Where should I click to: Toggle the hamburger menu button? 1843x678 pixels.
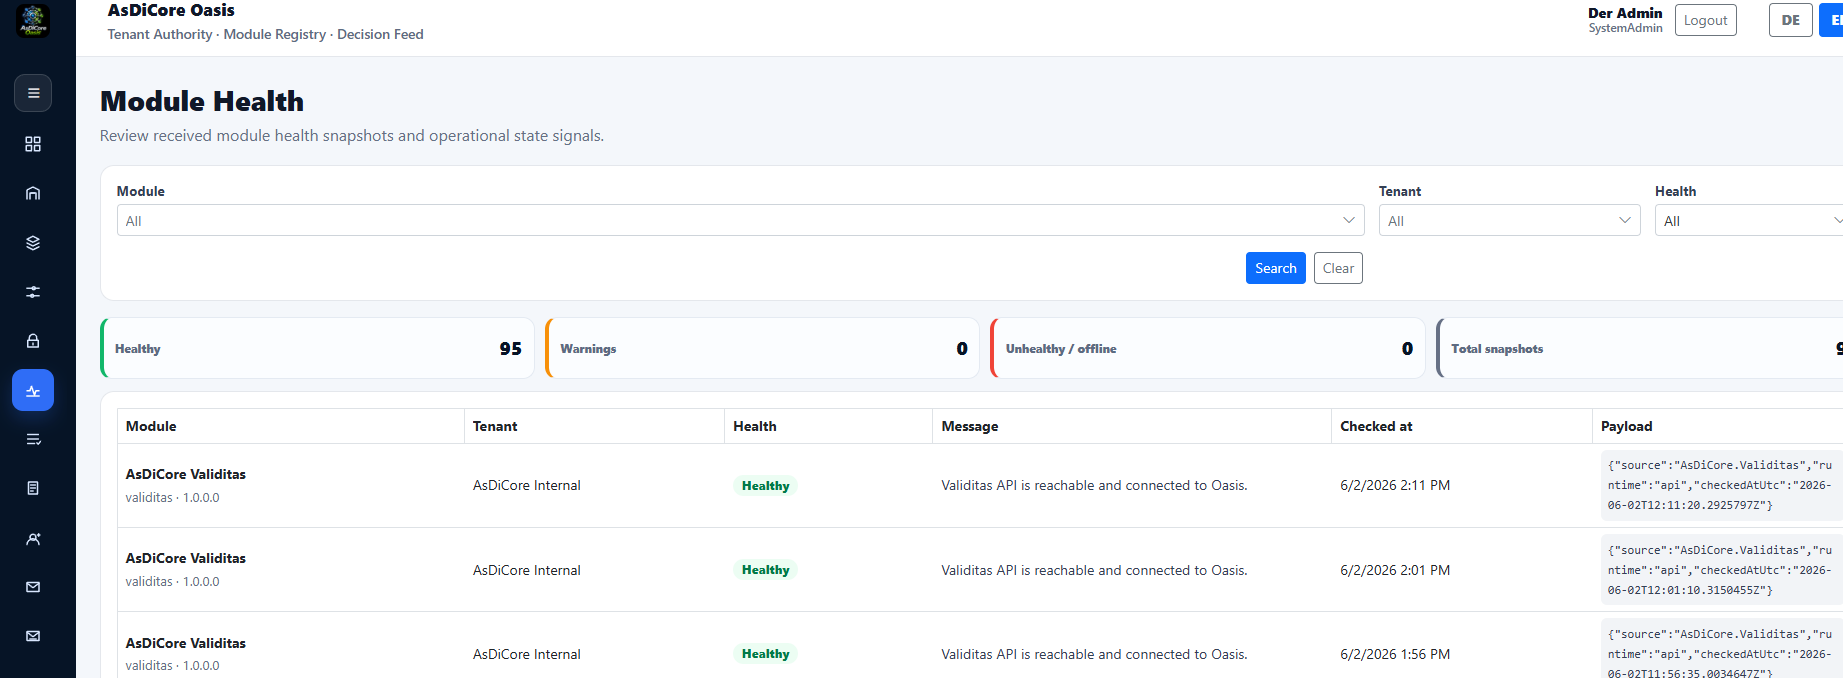[33, 93]
